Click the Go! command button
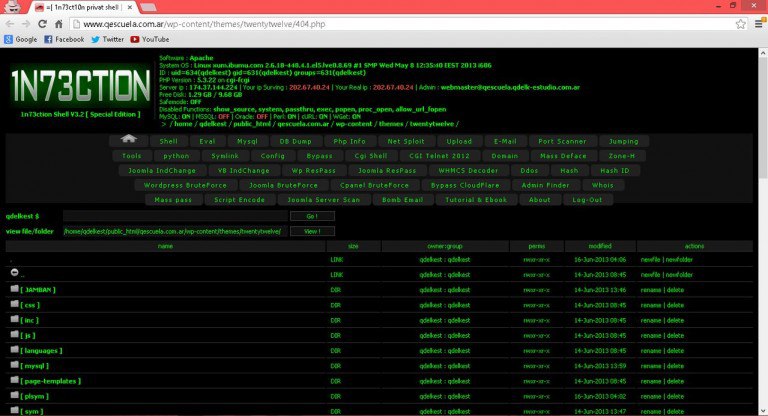 tap(312, 216)
